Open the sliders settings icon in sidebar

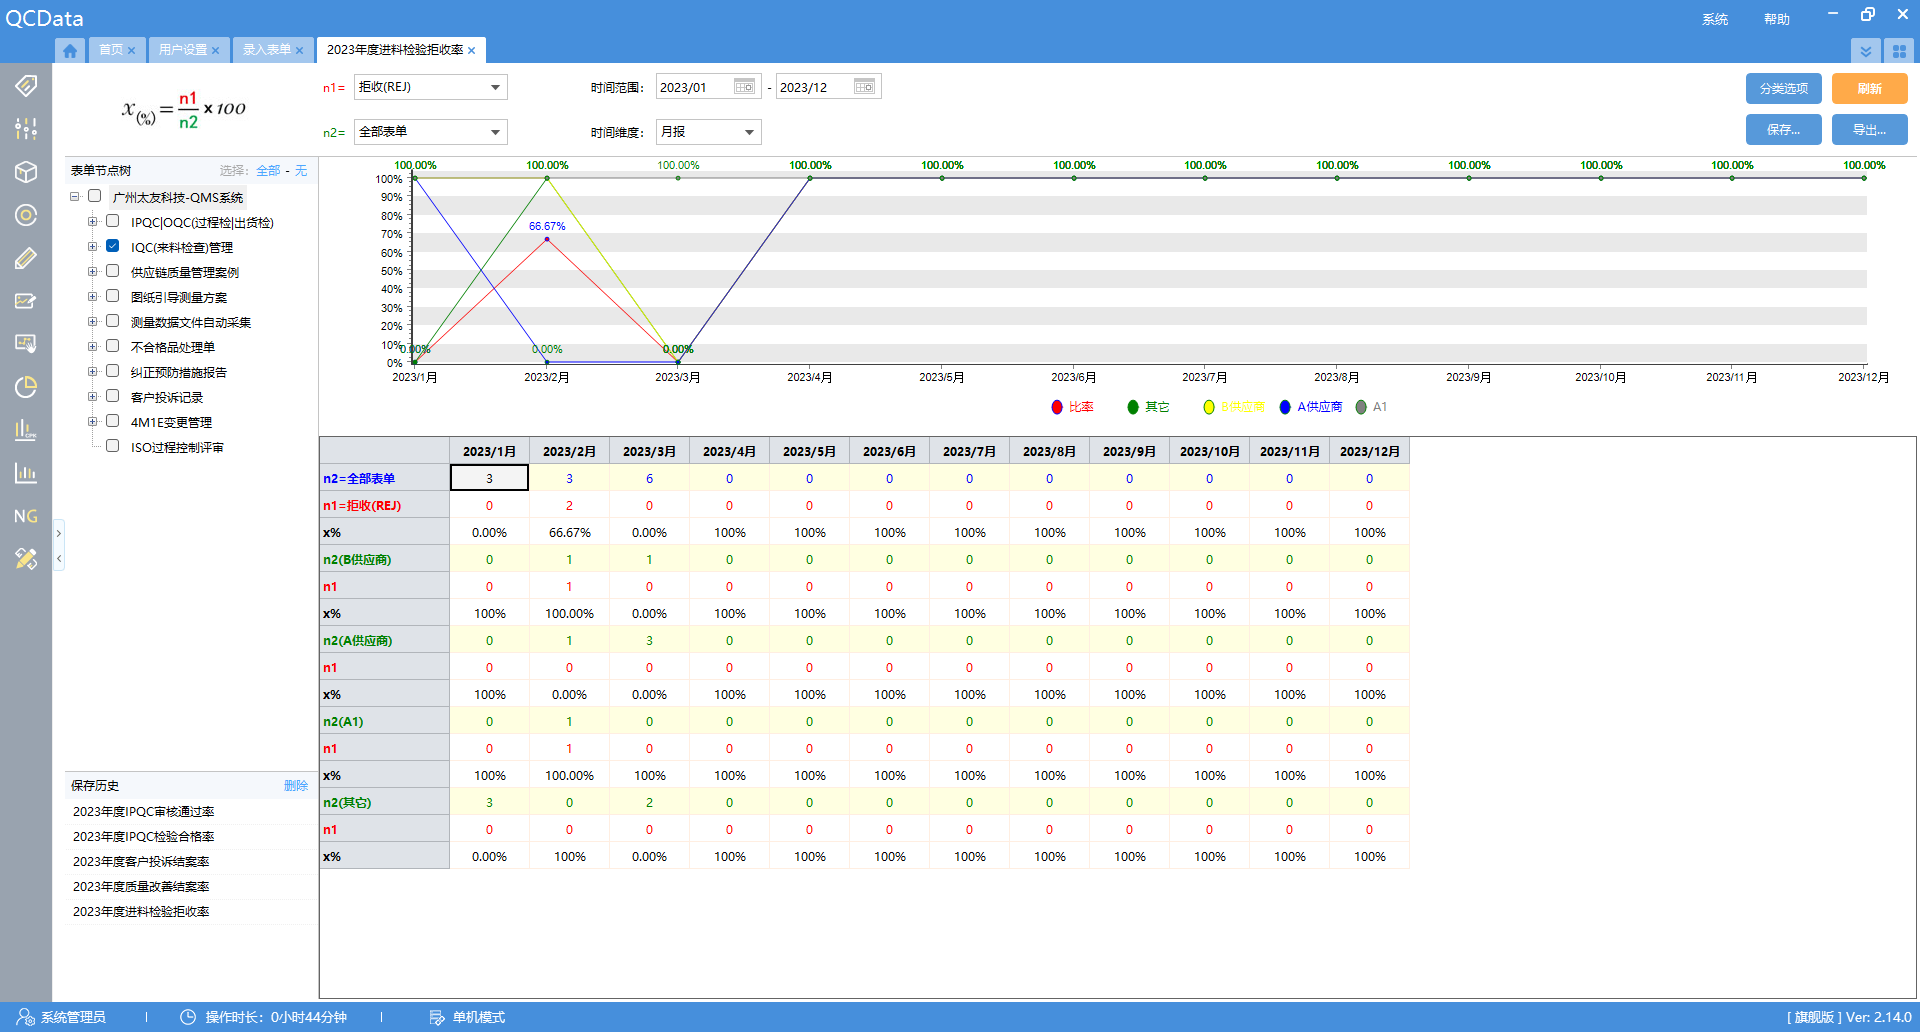point(26,129)
